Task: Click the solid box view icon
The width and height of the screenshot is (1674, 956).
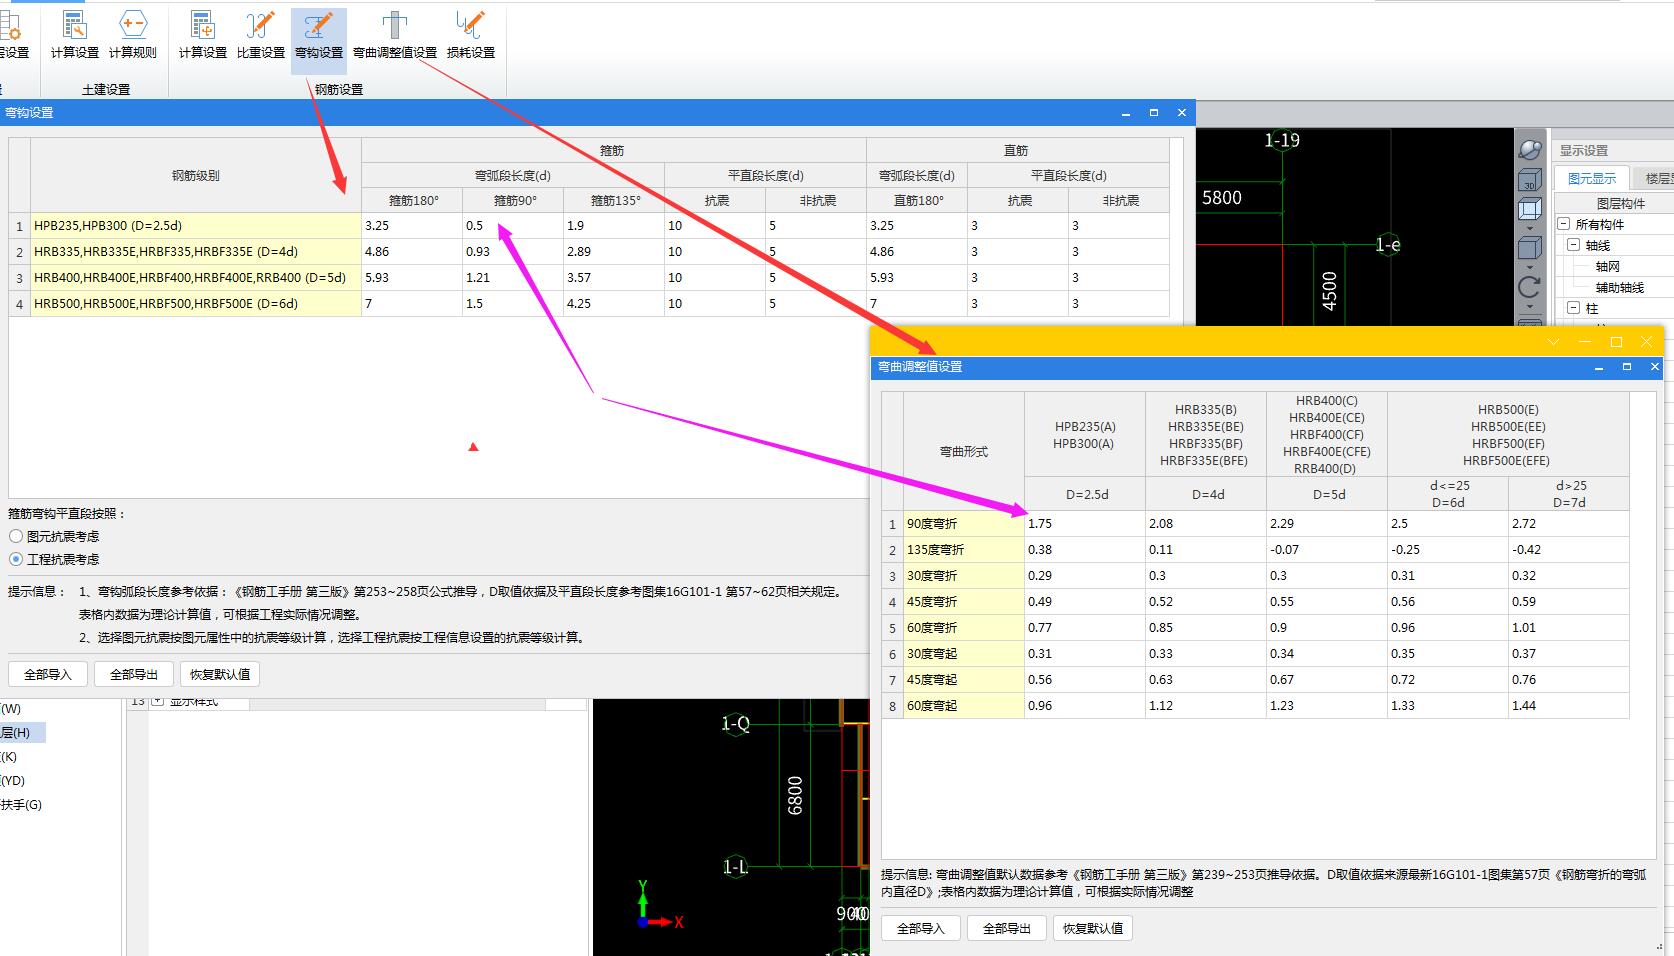Action: pos(1530,248)
